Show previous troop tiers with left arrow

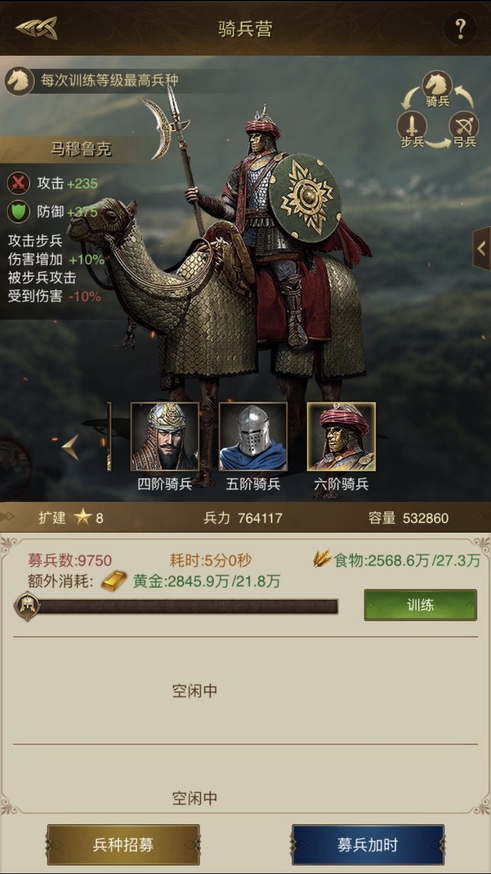[70, 447]
